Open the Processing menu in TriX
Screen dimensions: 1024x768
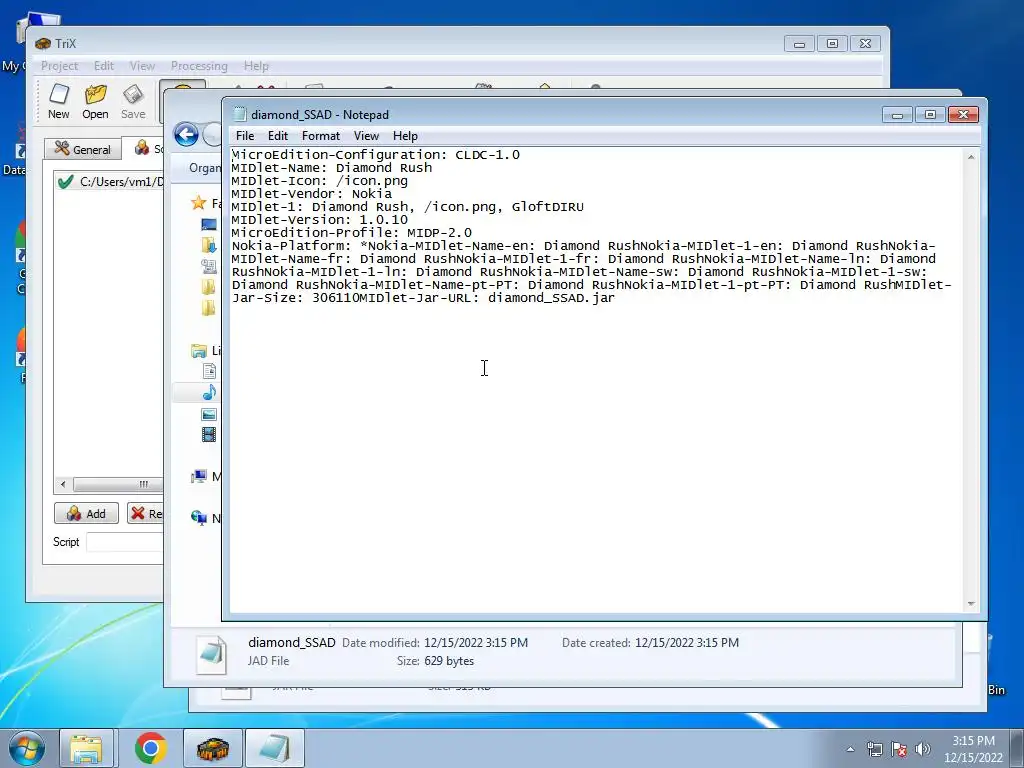coord(199,66)
